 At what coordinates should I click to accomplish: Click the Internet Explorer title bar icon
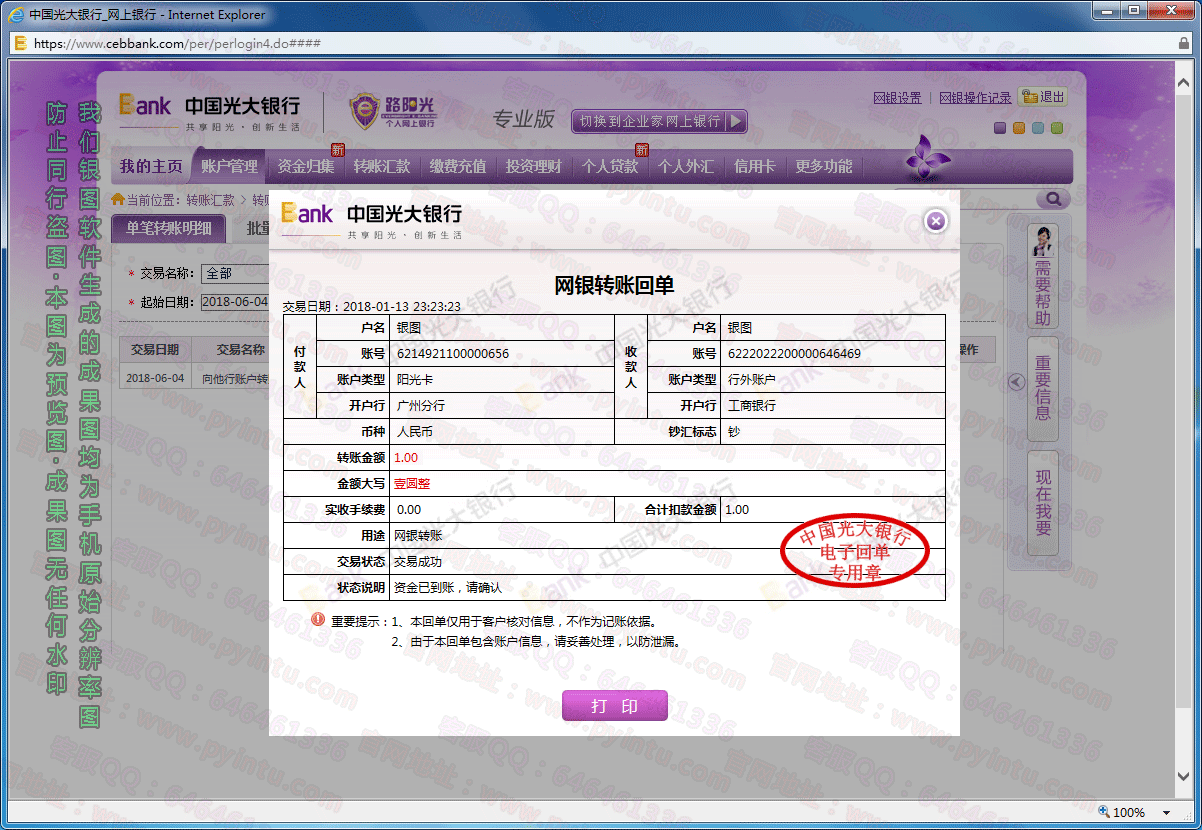[17, 14]
